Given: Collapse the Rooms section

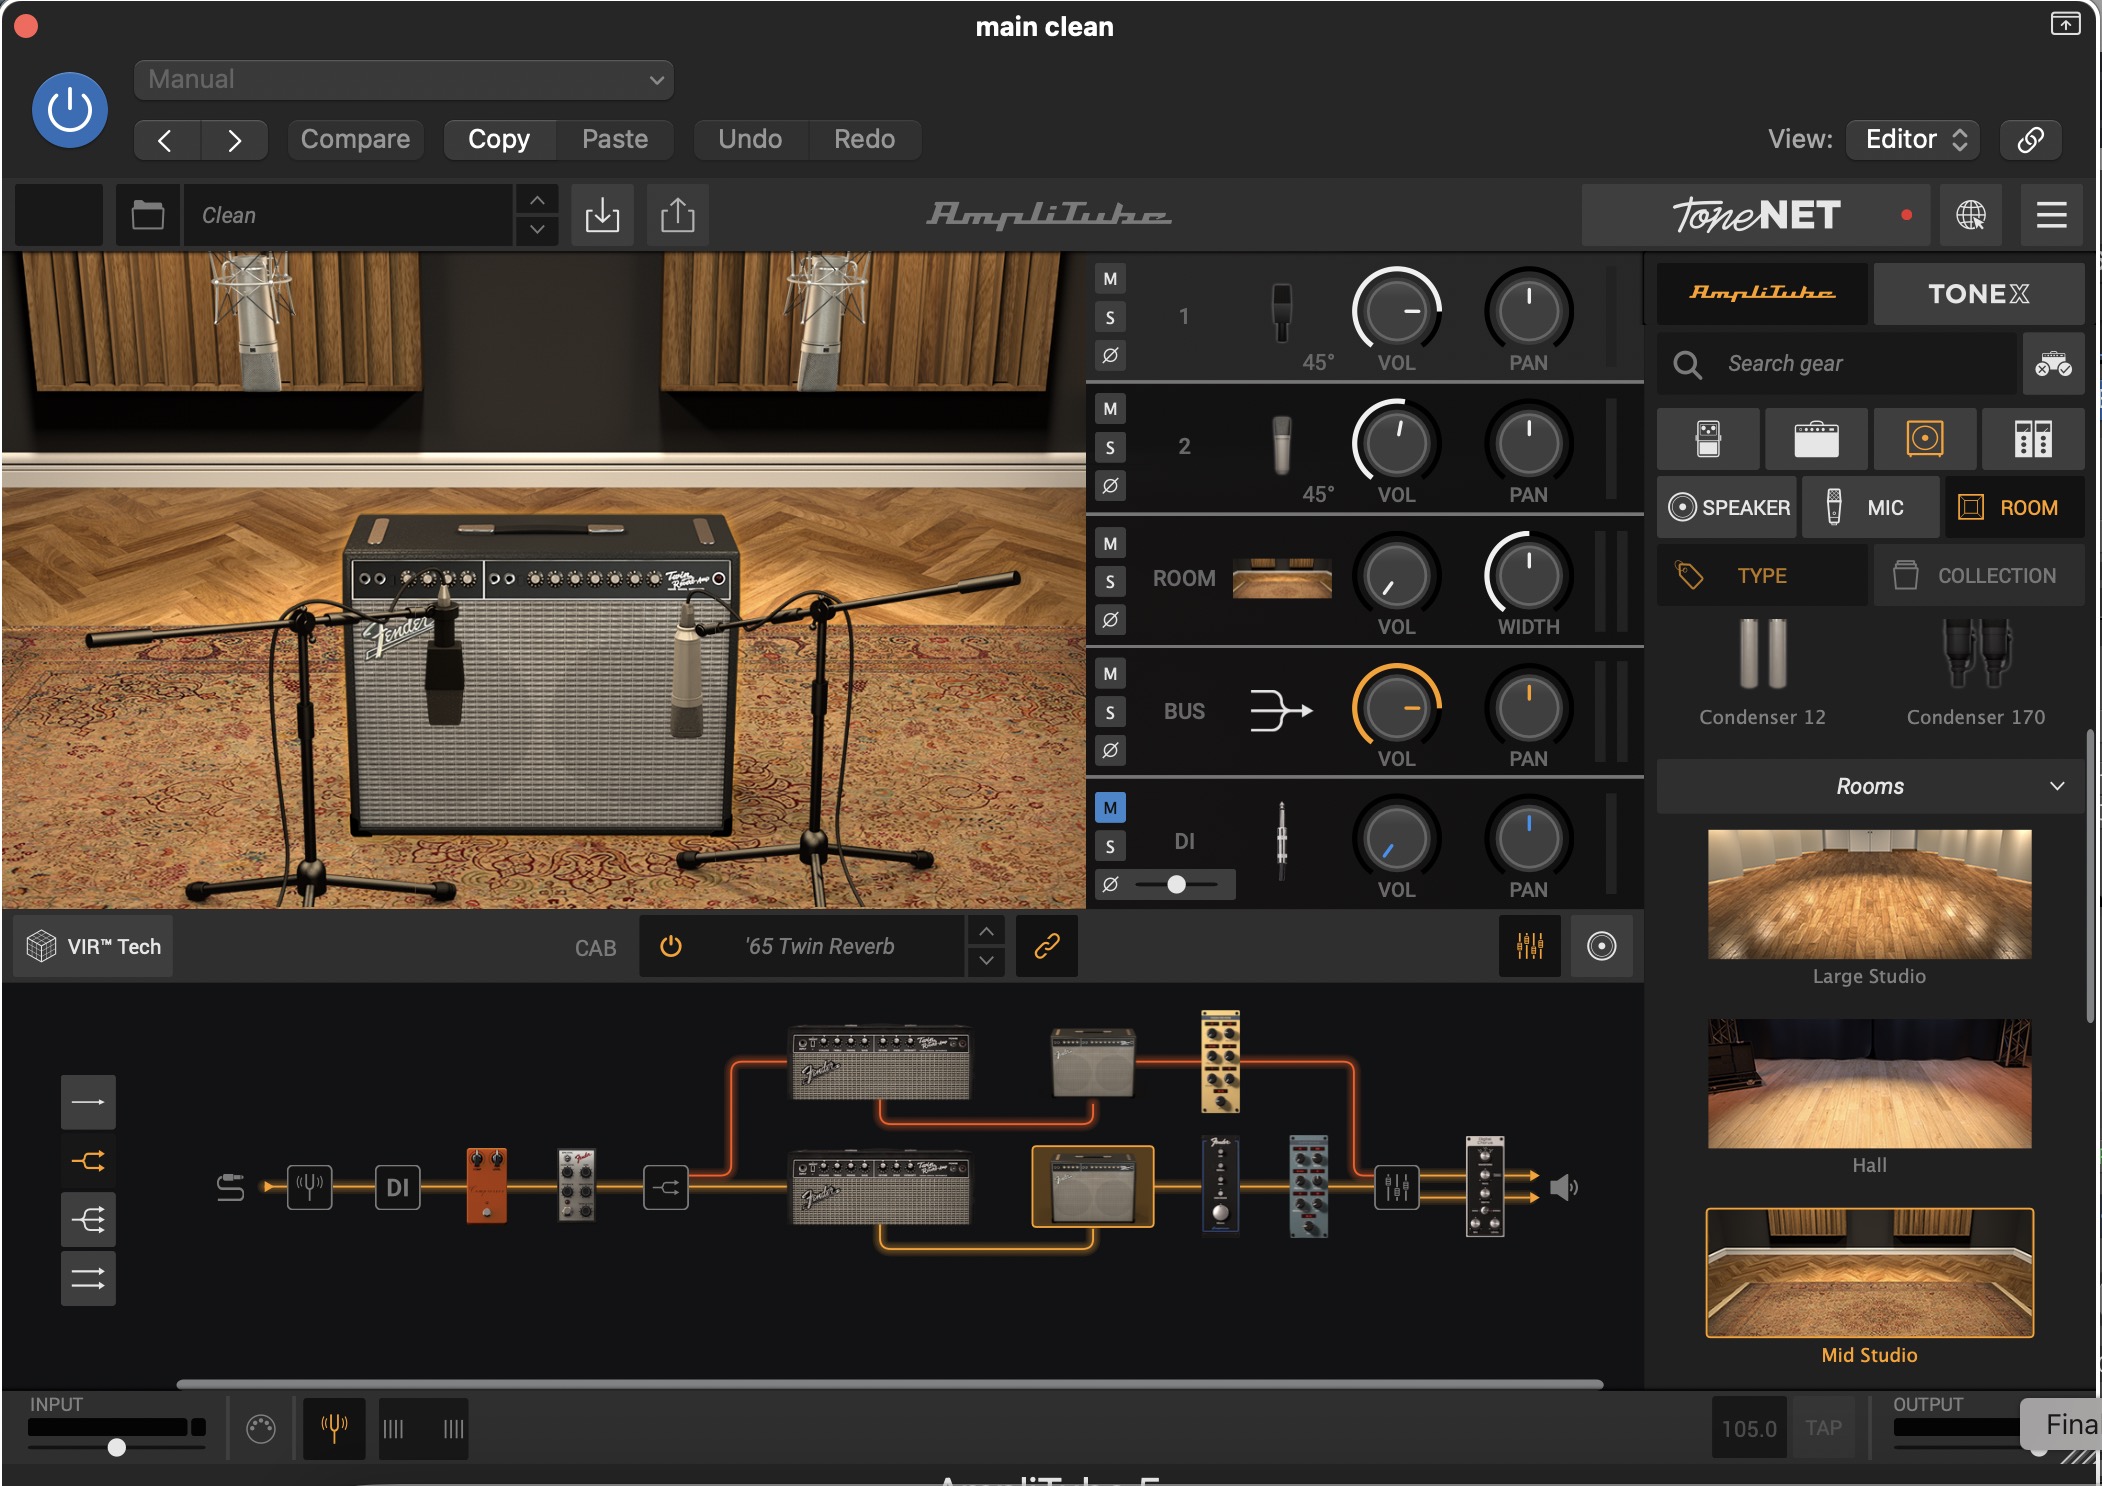Looking at the screenshot, I should coord(1870,786).
